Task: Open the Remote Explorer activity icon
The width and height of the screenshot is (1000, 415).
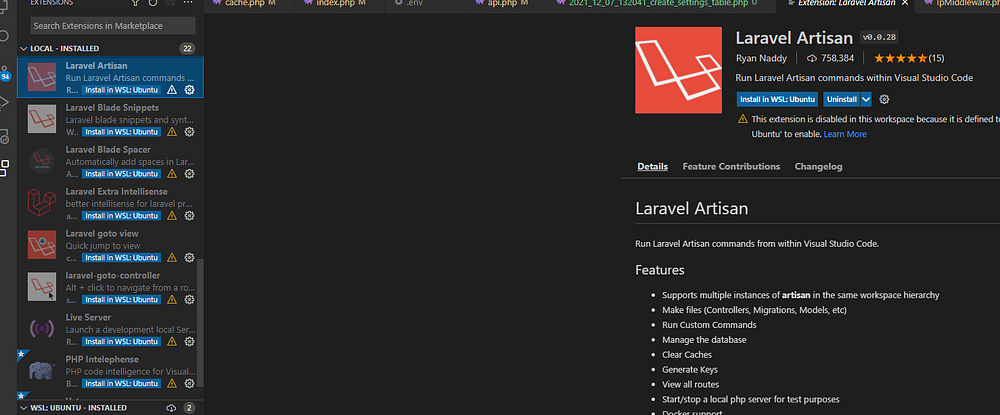Action: (x=5, y=135)
